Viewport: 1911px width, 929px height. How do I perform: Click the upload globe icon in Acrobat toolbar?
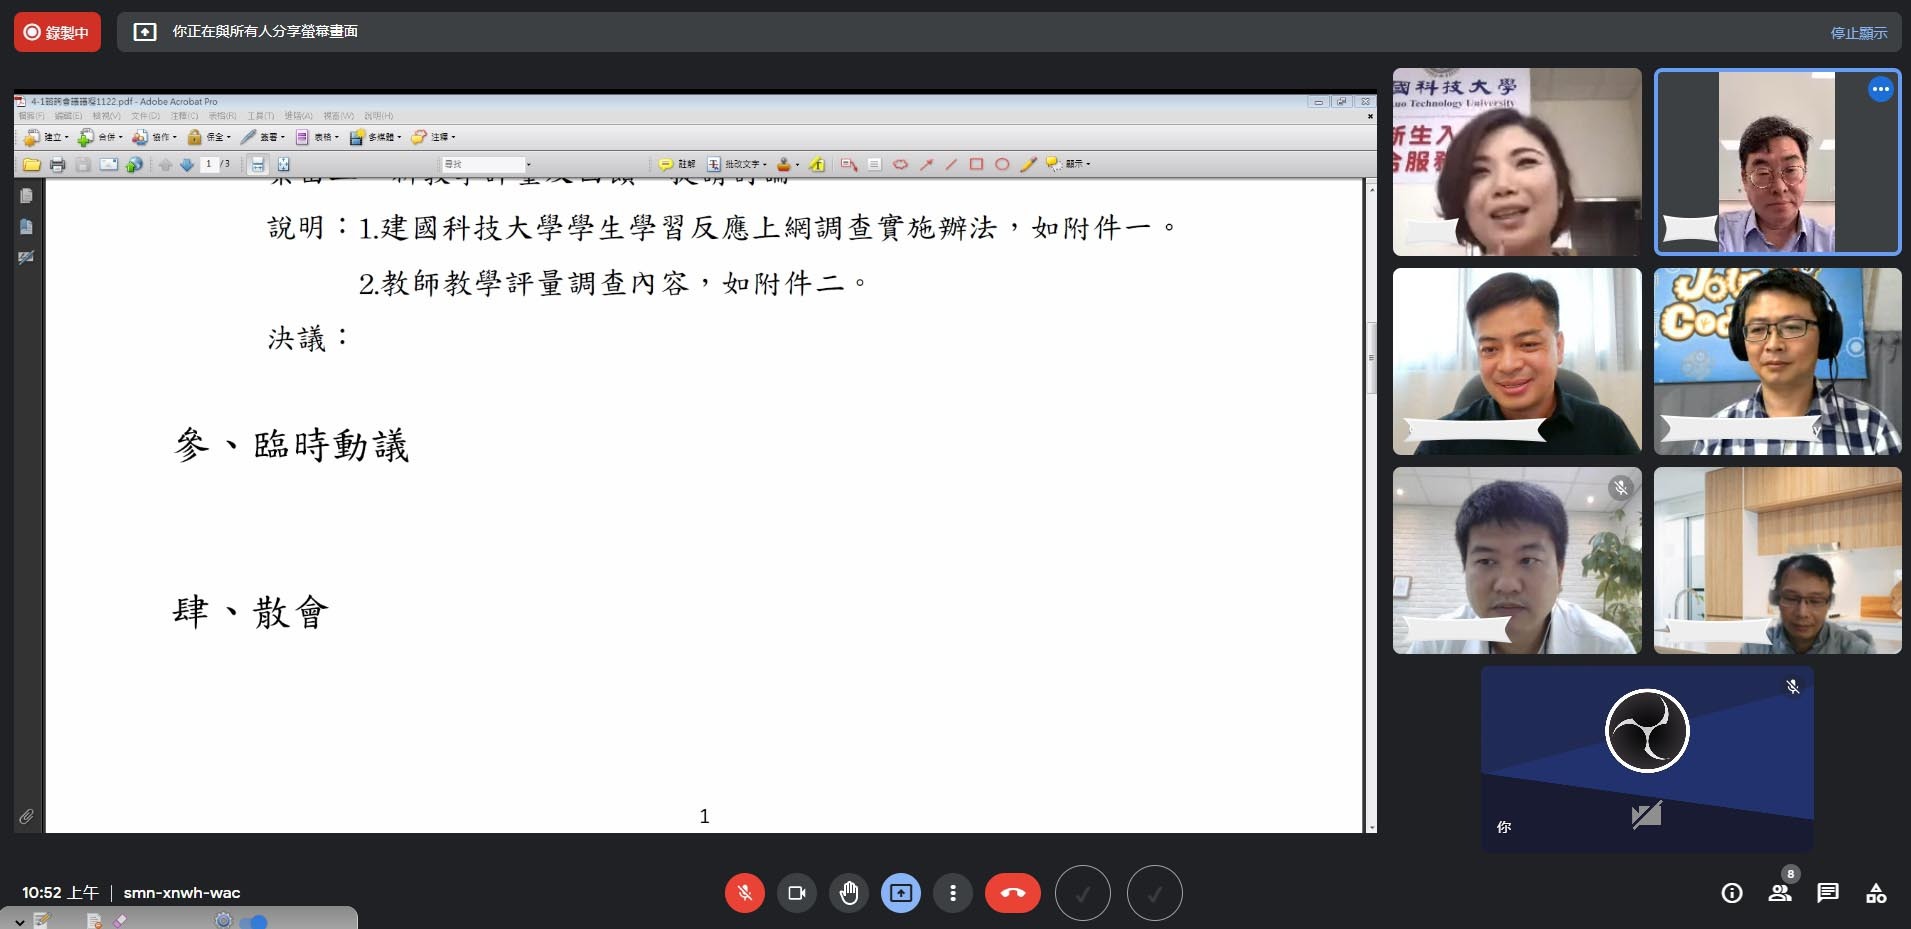coord(134,164)
